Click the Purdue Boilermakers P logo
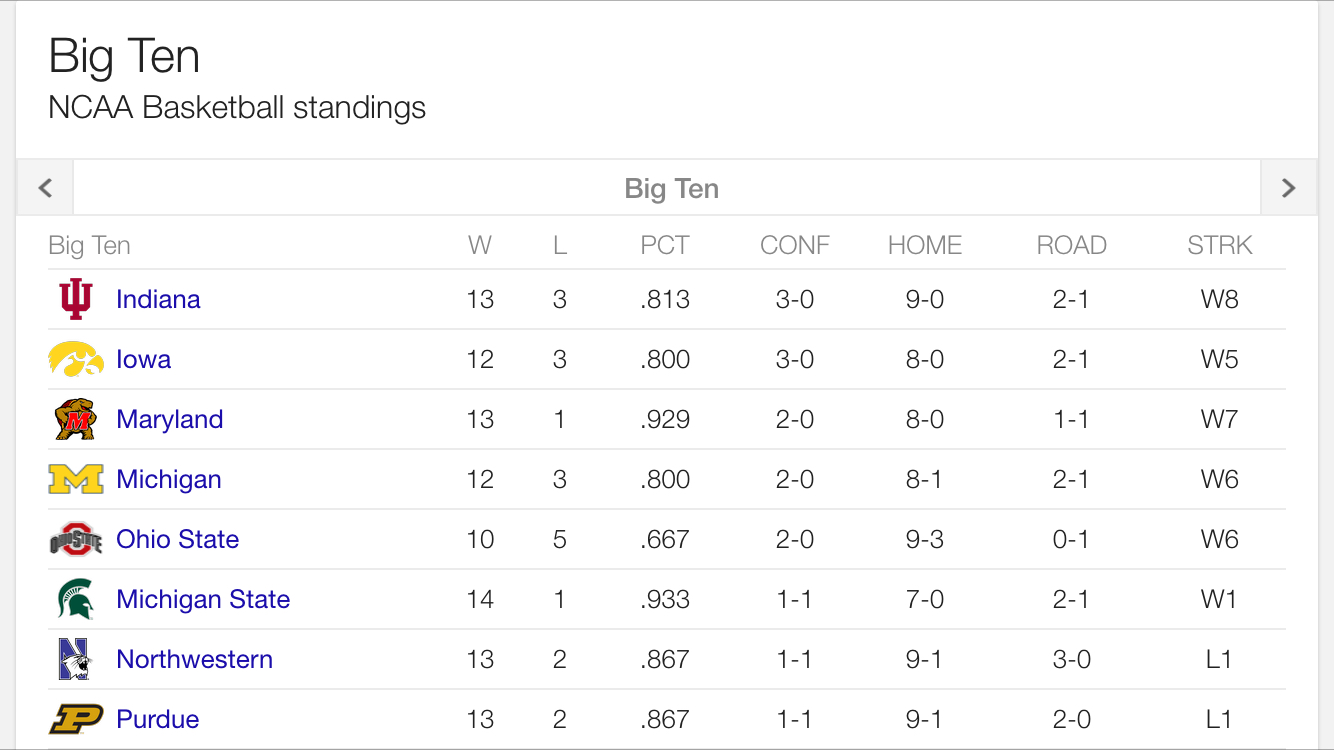This screenshot has width=1334, height=750. click(x=76, y=719)
